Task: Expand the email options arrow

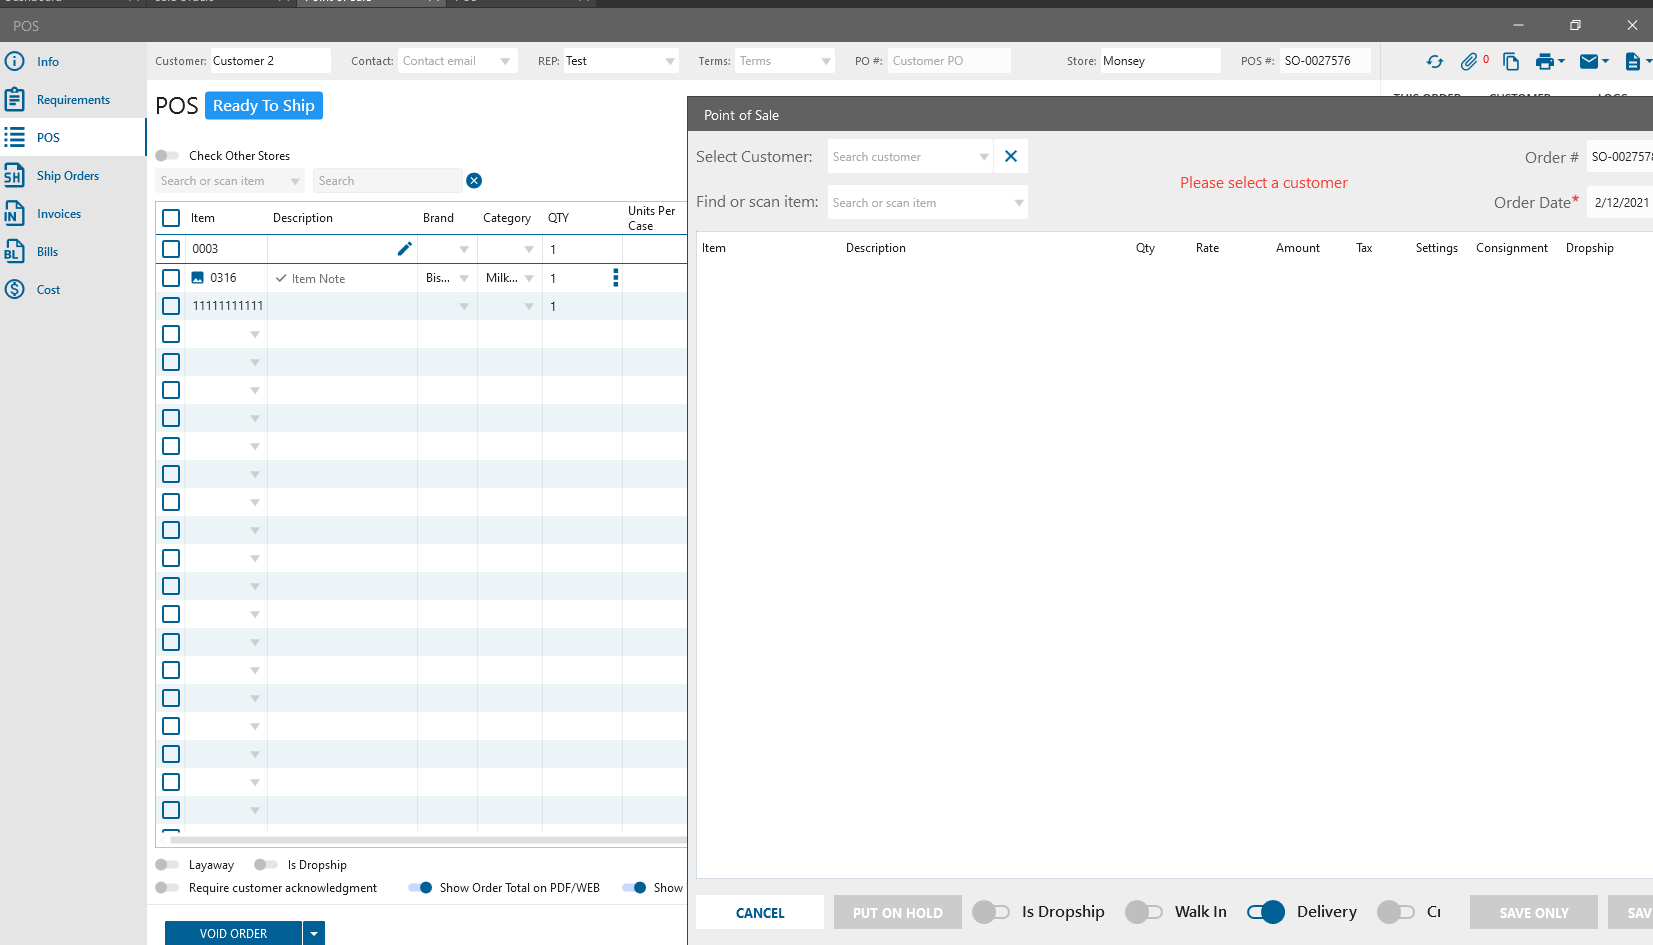Action: point(1605,62)
